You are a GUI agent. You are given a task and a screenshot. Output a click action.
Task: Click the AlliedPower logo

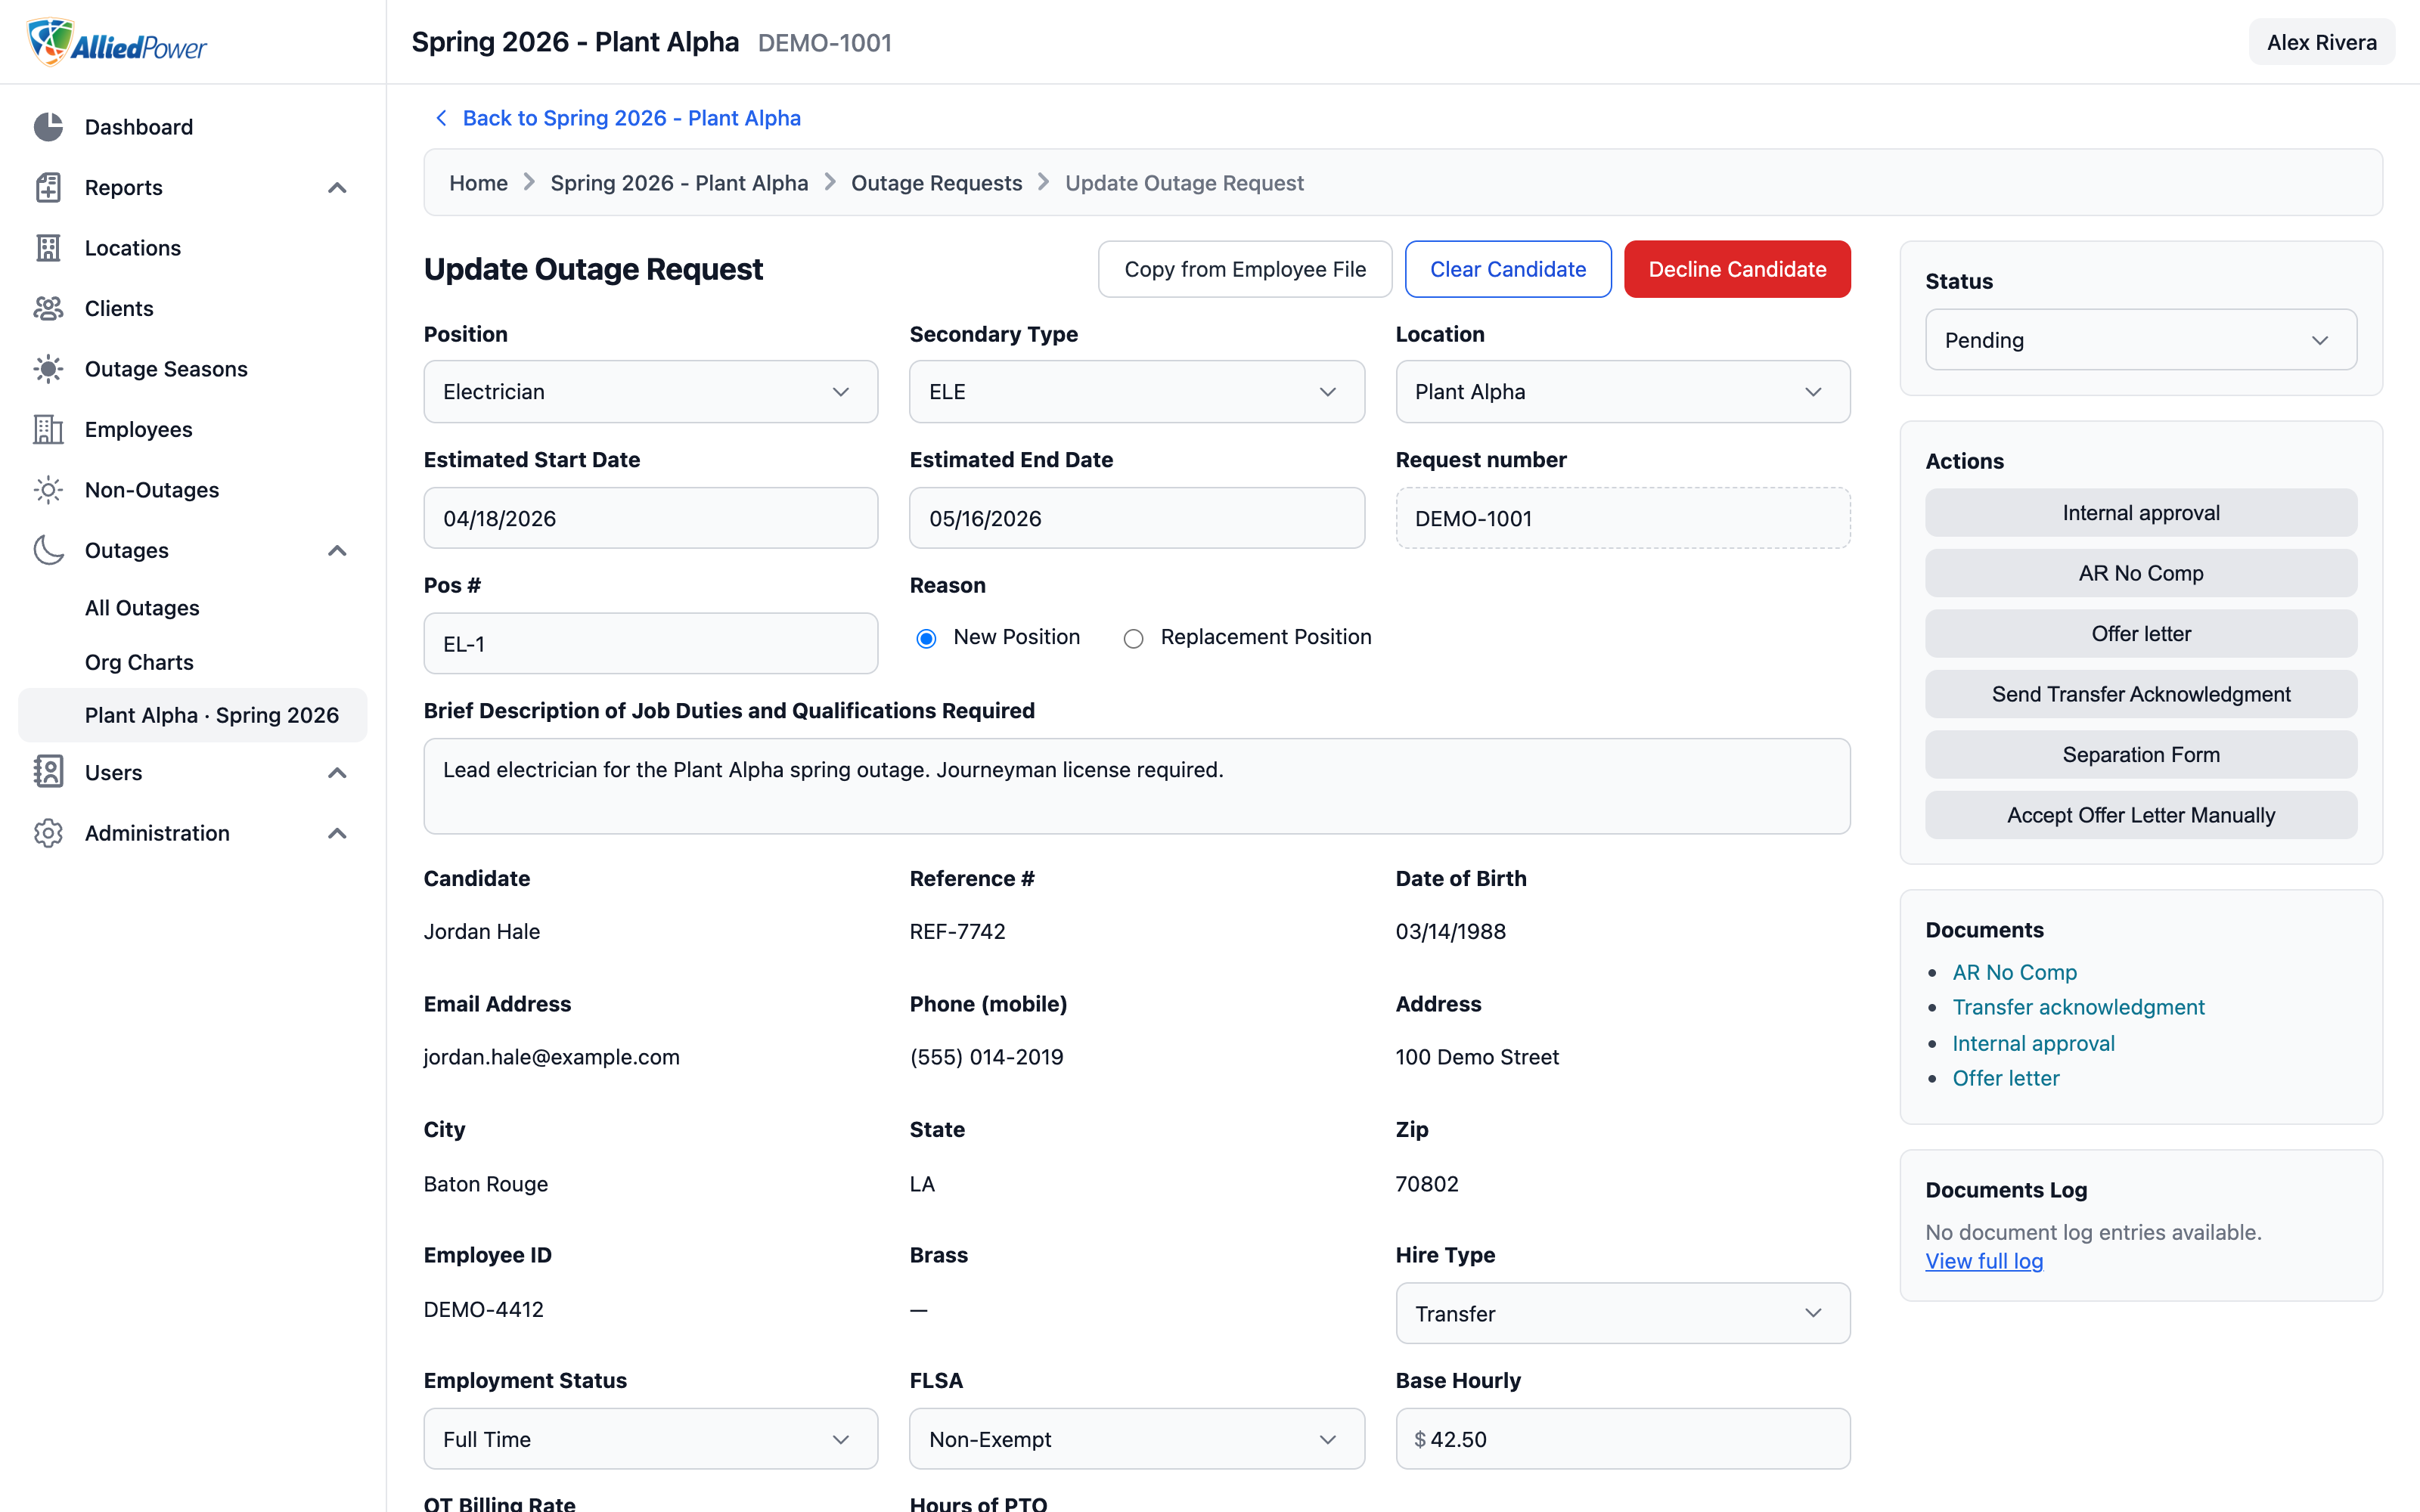coord(116,42)
